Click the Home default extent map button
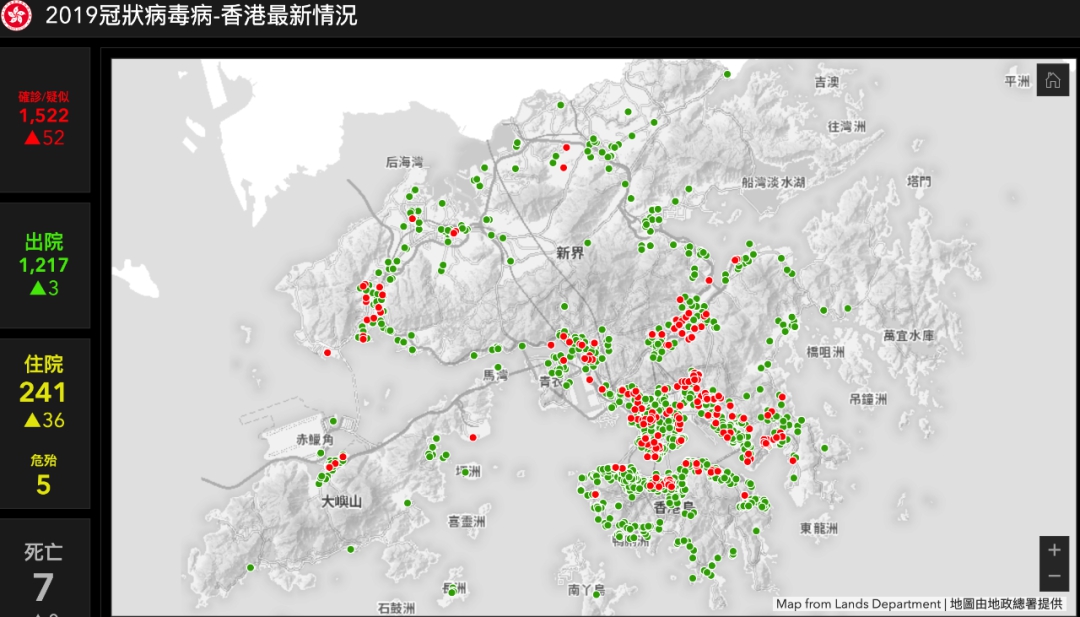 pyautogui.click(x=1052, y=81)
